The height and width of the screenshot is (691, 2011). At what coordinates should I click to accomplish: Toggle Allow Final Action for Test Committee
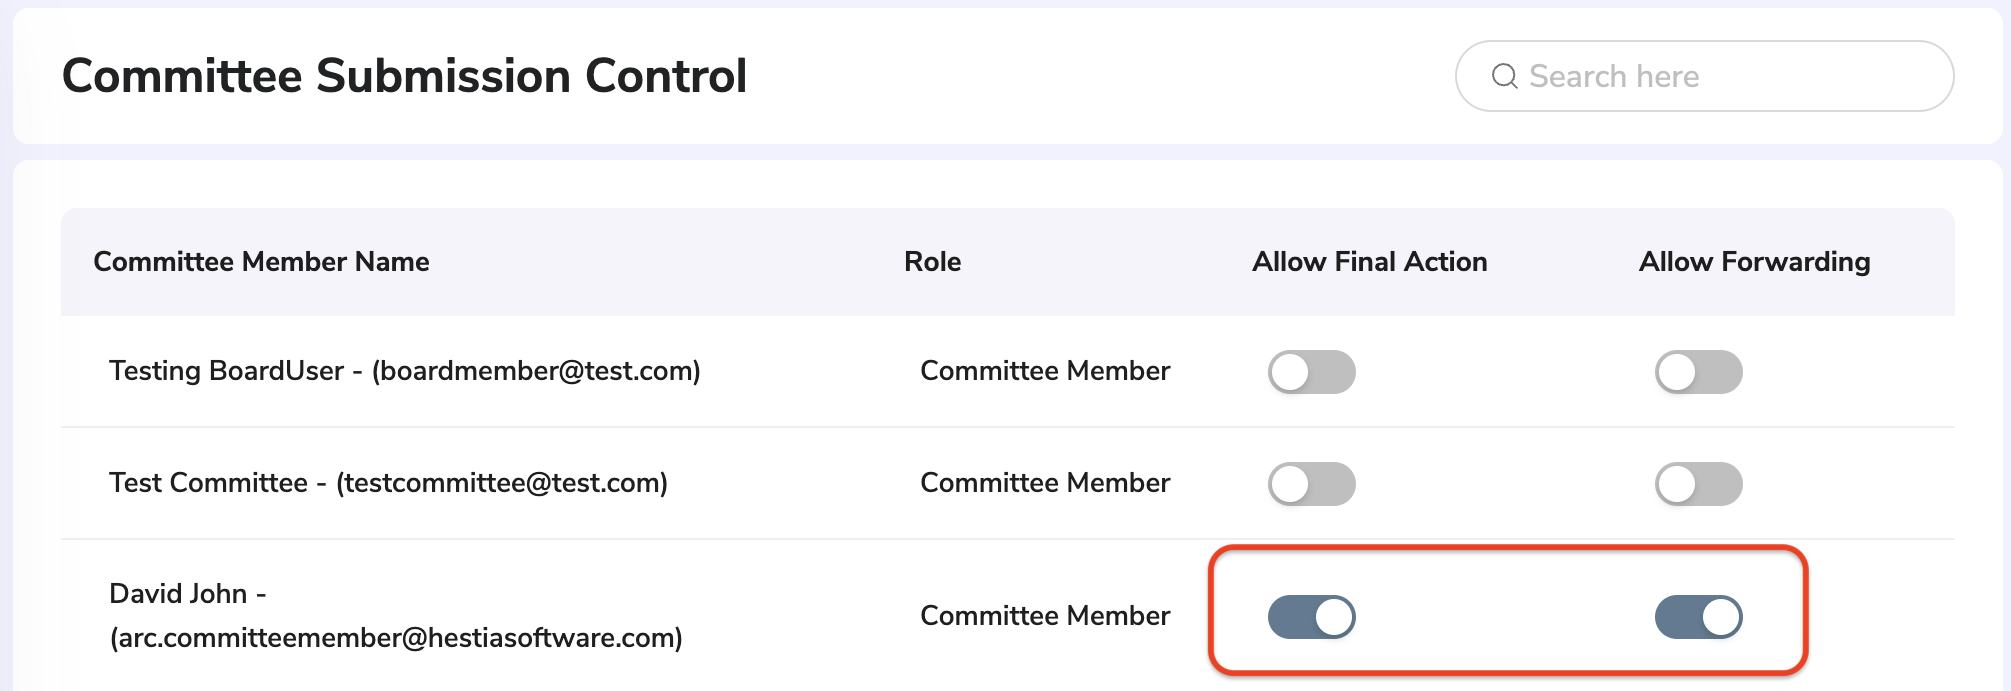click(x=1311, y=484)
